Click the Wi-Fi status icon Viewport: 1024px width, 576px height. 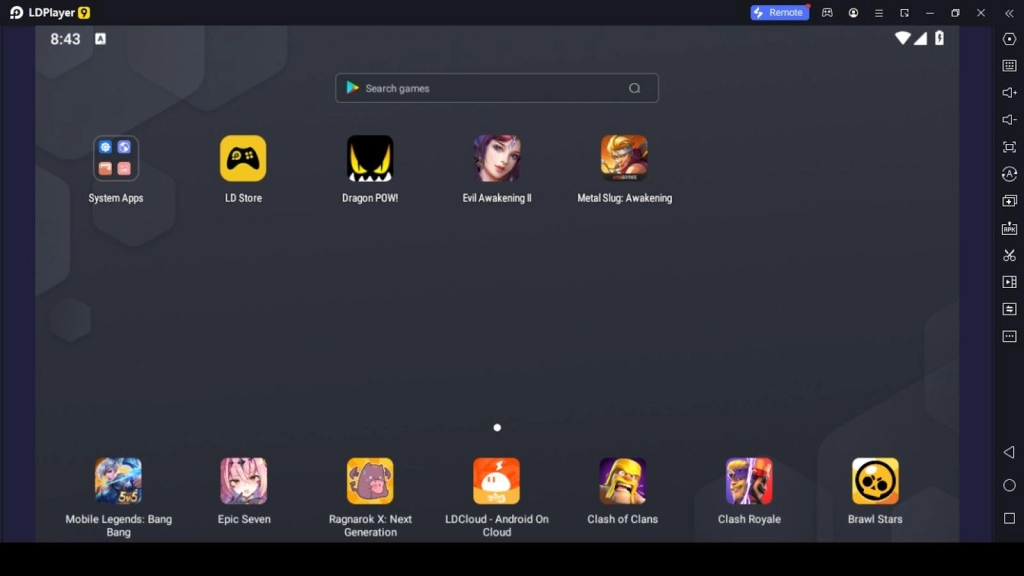tap(903, 38)
